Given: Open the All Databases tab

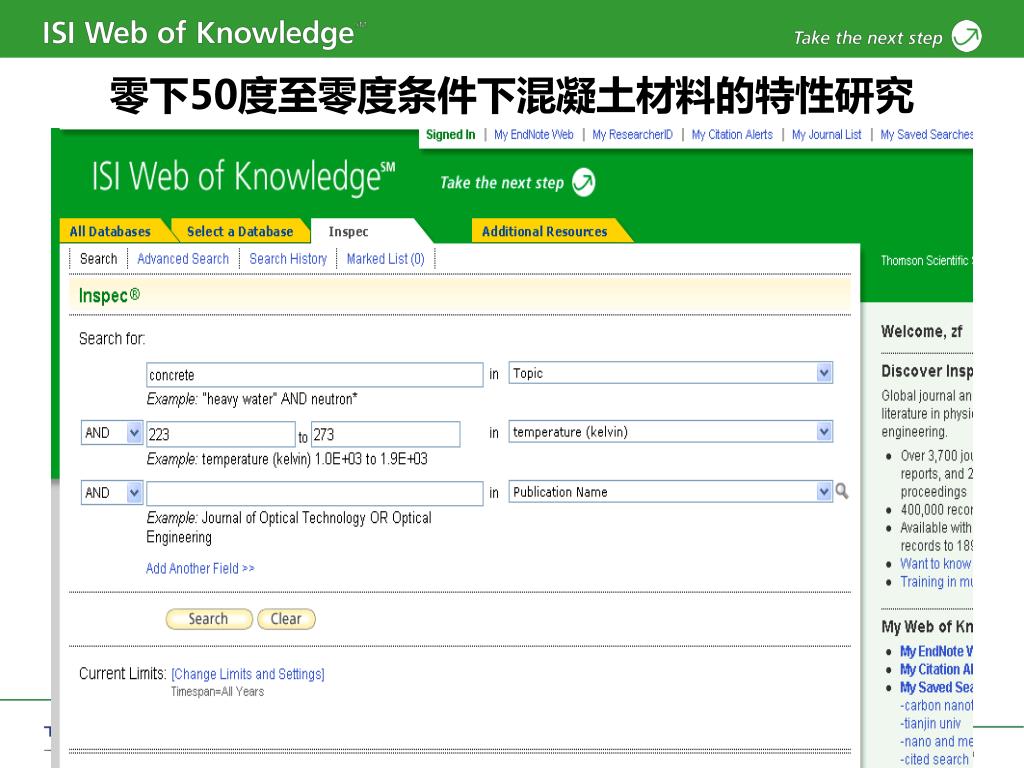Looking at the screenshot, I should [110, 231].
